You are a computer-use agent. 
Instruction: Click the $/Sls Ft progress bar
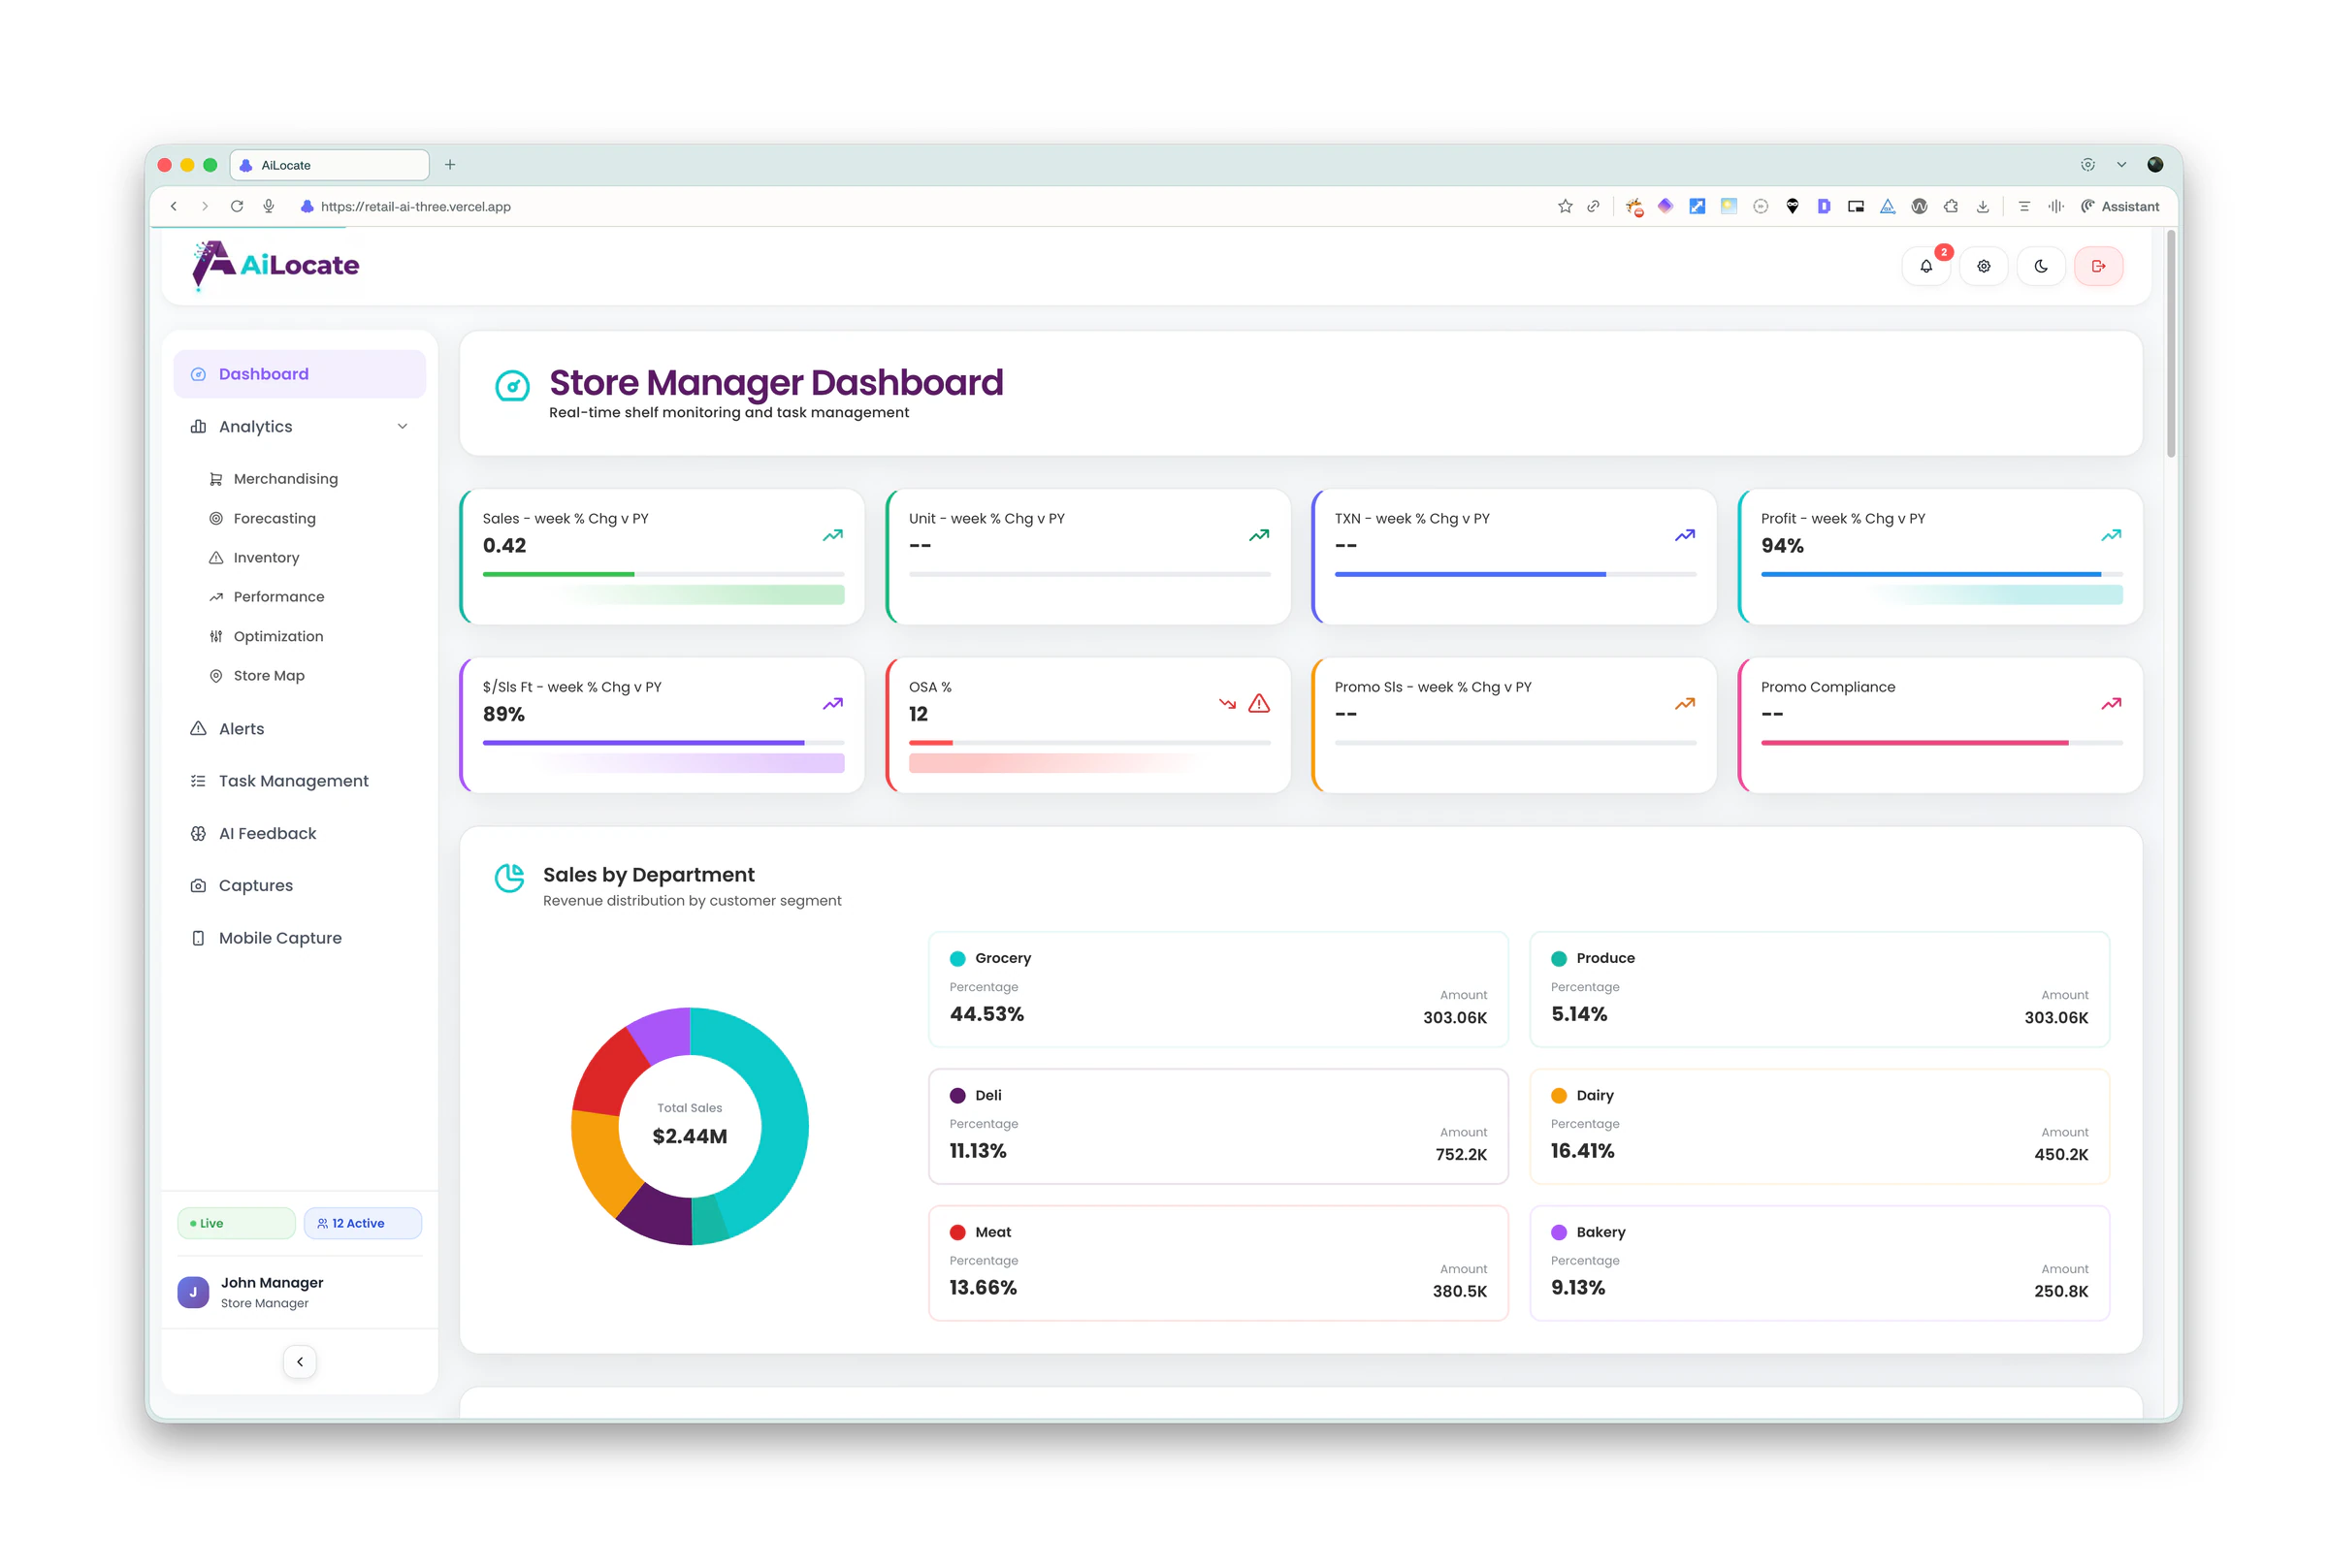(x=663, y=743)
